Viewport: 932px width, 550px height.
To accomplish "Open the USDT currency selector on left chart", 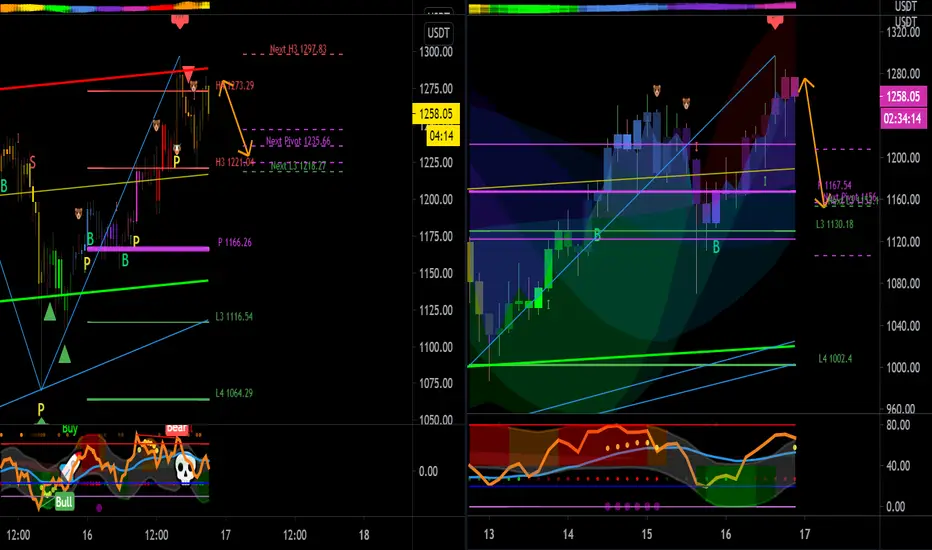I will (439, 33).
